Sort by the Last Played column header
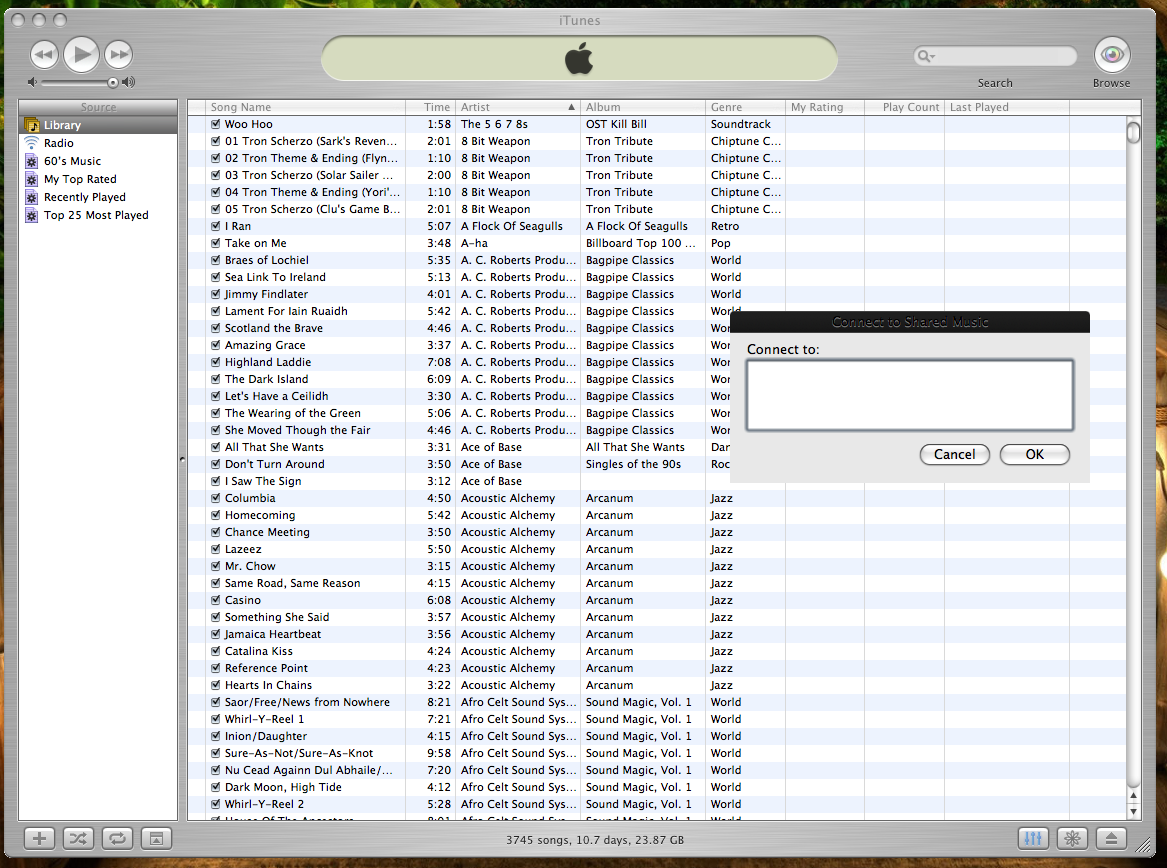Image resolution: width=1167 pixels, height=868 pixels. 1006,107
